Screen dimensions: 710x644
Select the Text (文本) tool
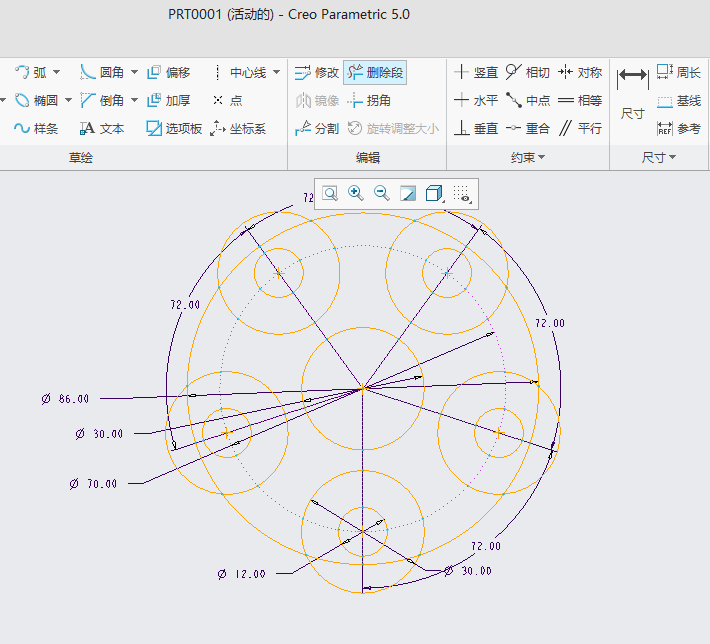(102, 129)
